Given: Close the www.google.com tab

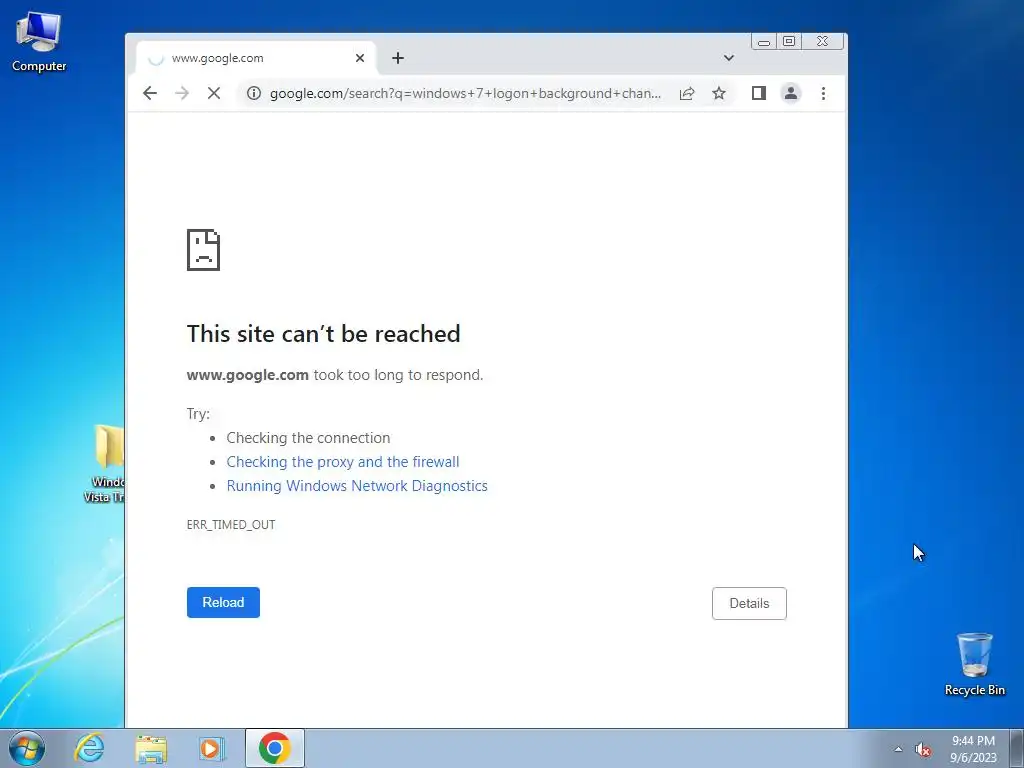Looking at the screenshot, I should [x=360, y=58].
